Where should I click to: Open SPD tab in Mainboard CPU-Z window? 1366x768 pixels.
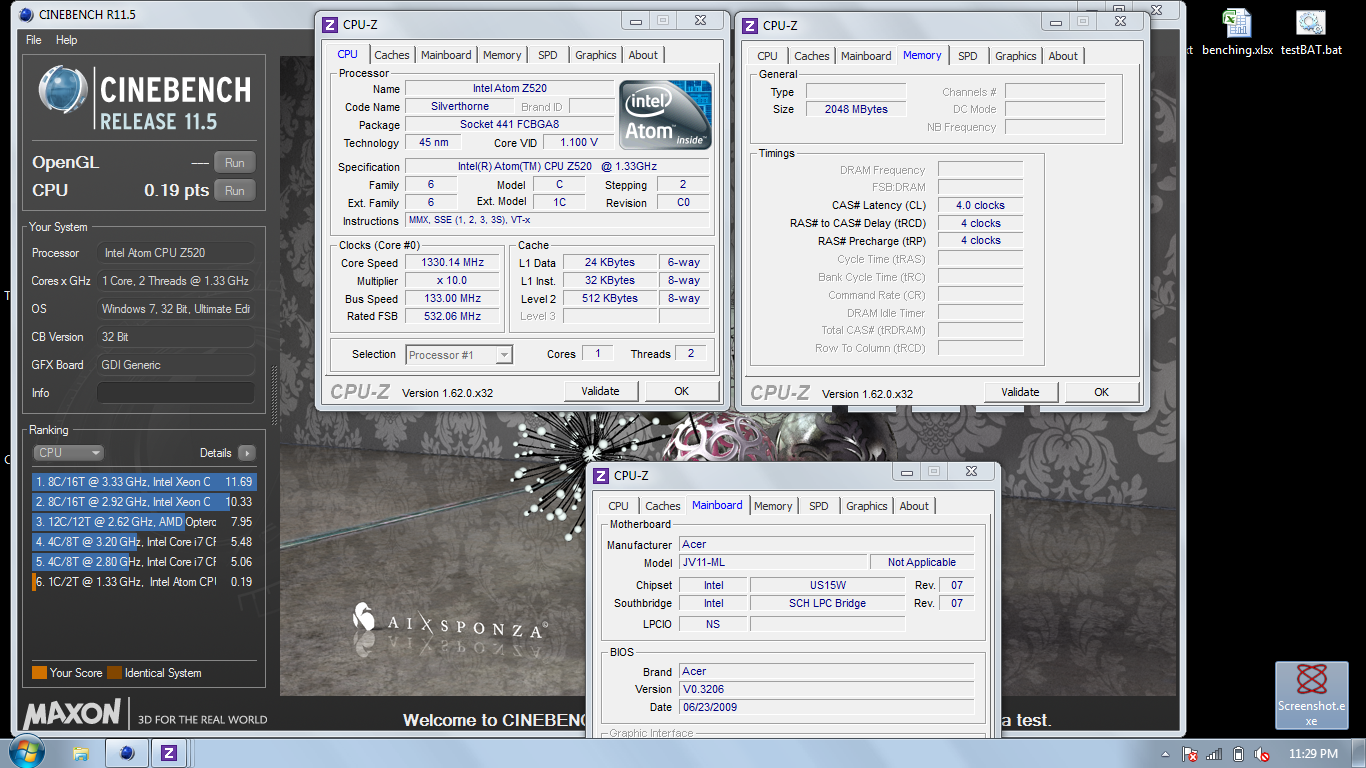click(x=818, y=507)
